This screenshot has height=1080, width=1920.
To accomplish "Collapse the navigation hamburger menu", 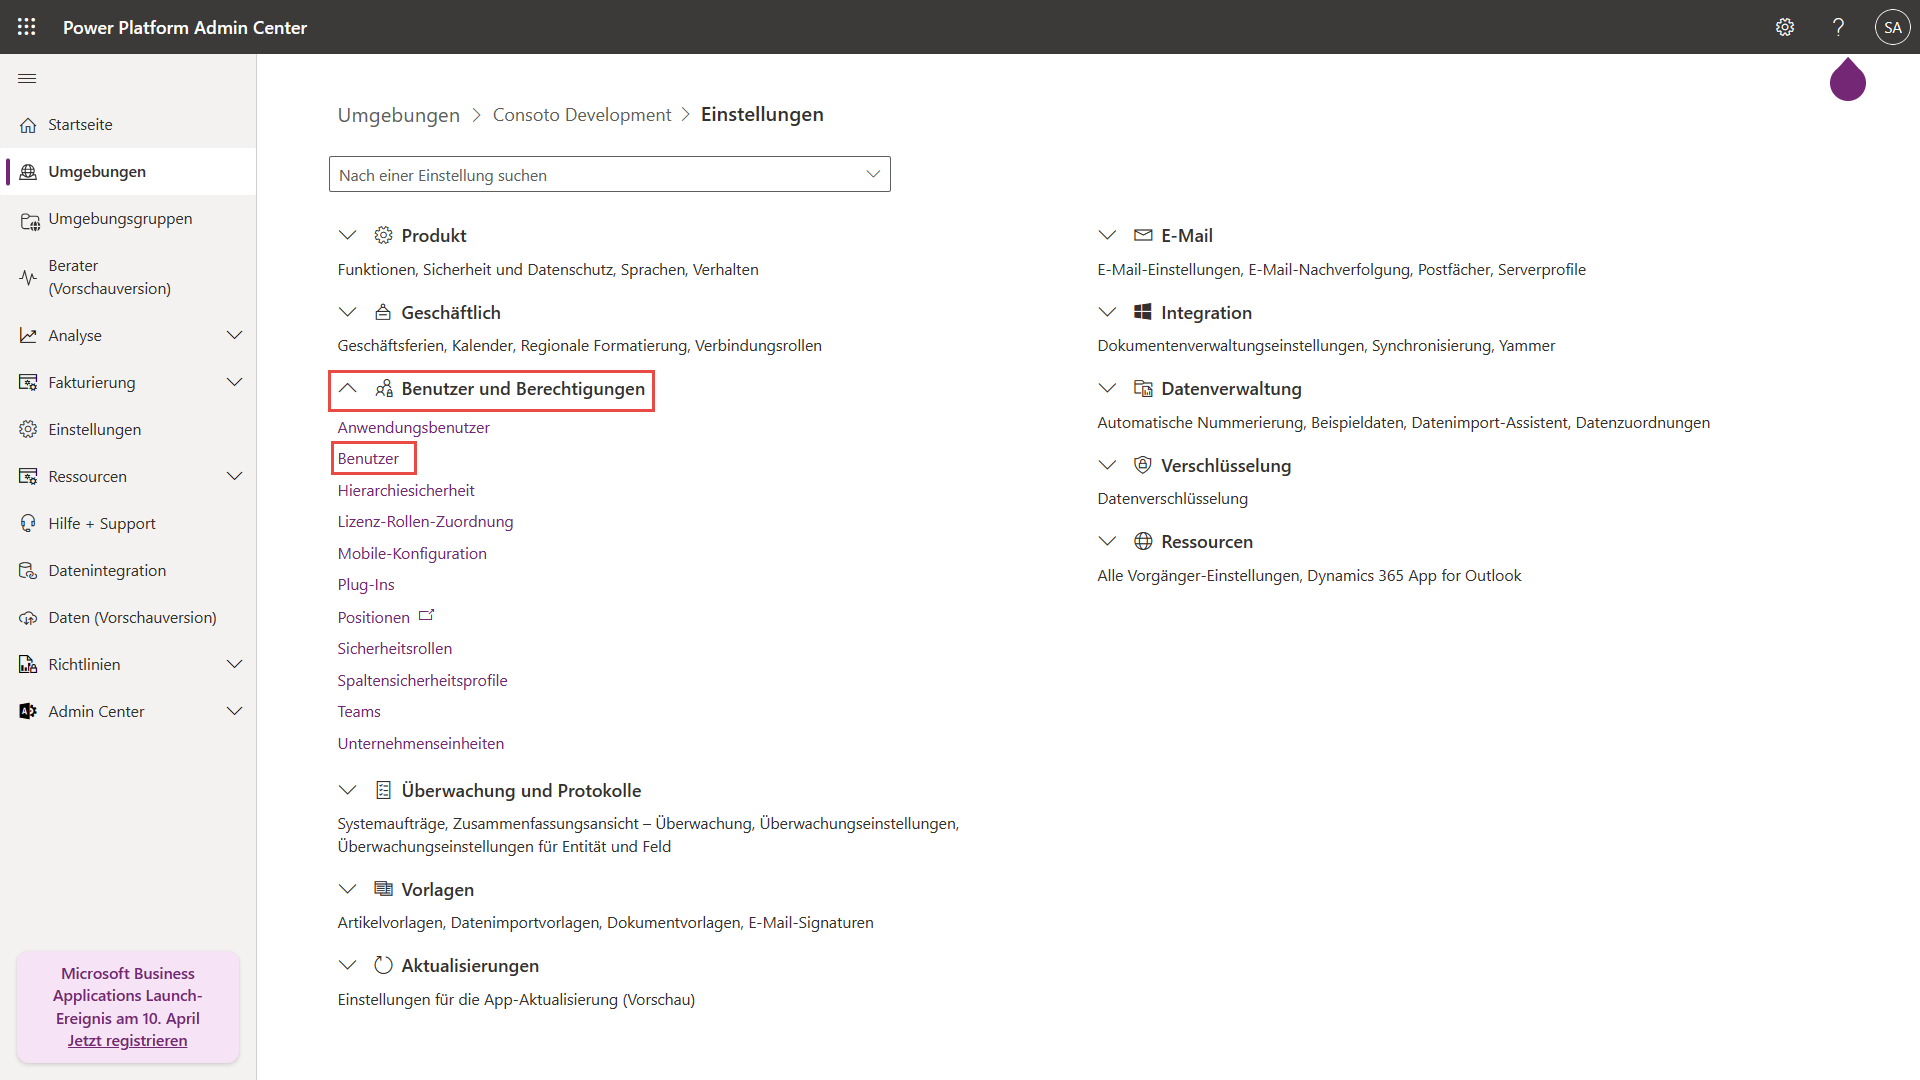I will [27, 78].
